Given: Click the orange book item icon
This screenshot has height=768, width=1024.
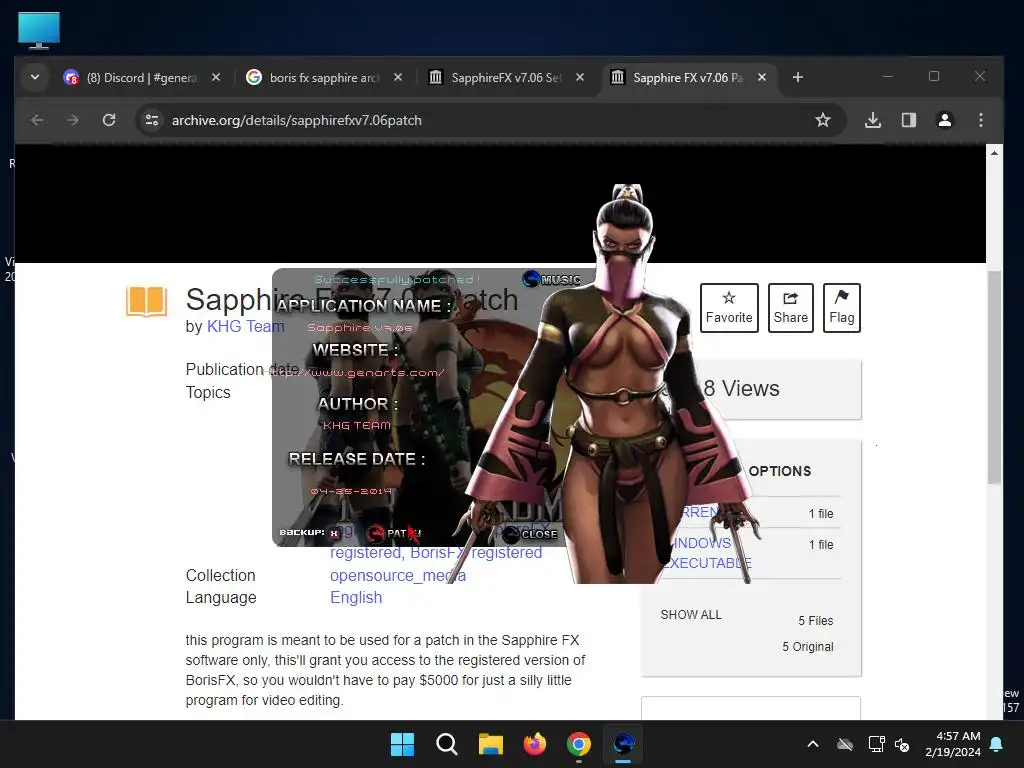Looking at the screenshot, I should click(146, 301).
